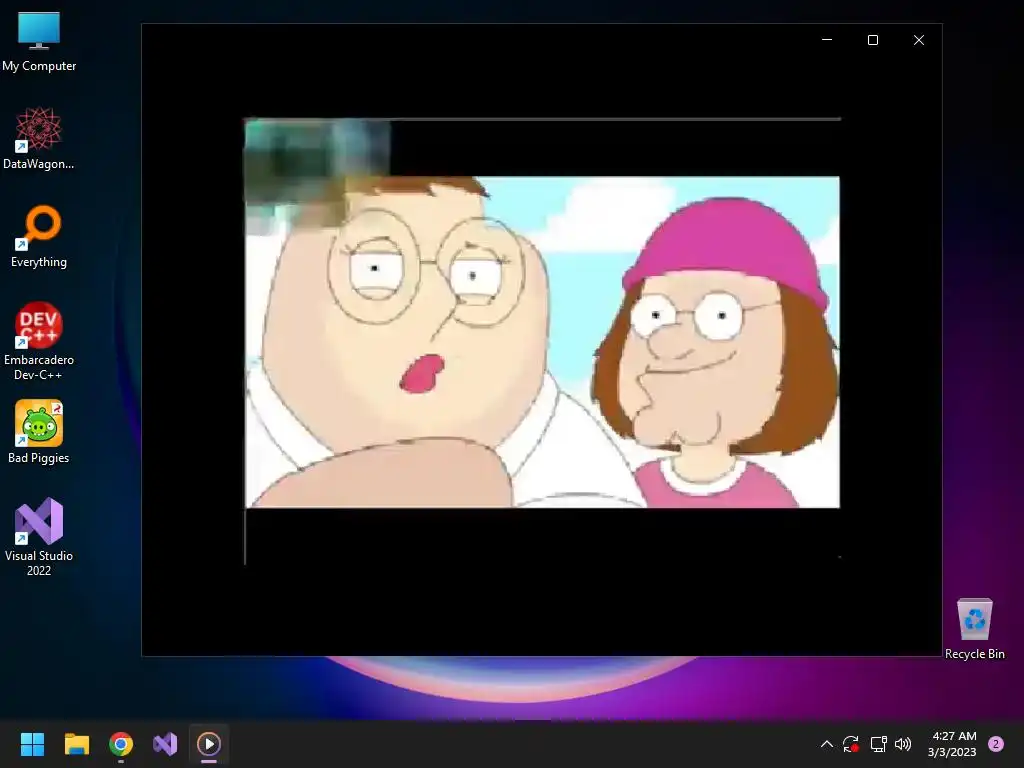1024x768 pixels.
Task: Open Embarcadero Dev-C++ shortcut
Action: point(39,341)
